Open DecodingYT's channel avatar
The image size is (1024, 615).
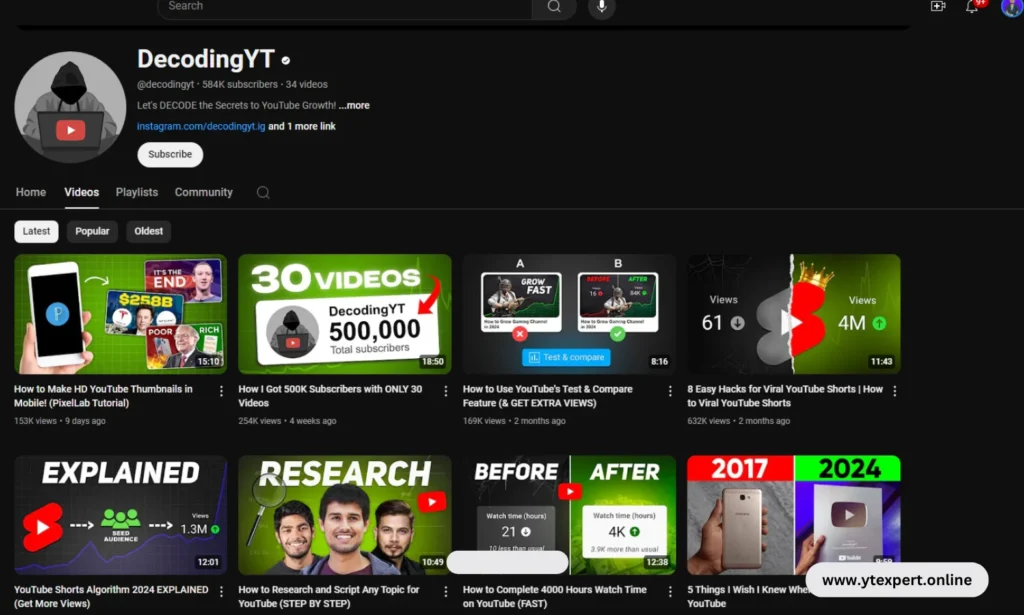(70, 105)
